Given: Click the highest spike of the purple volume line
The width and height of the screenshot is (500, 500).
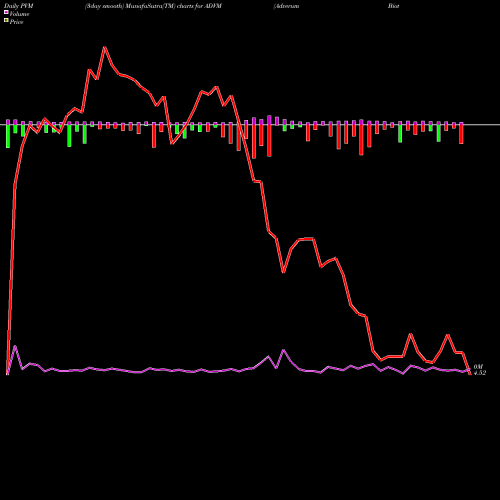Looking at the screenshot, I should (x=15, y=346).
